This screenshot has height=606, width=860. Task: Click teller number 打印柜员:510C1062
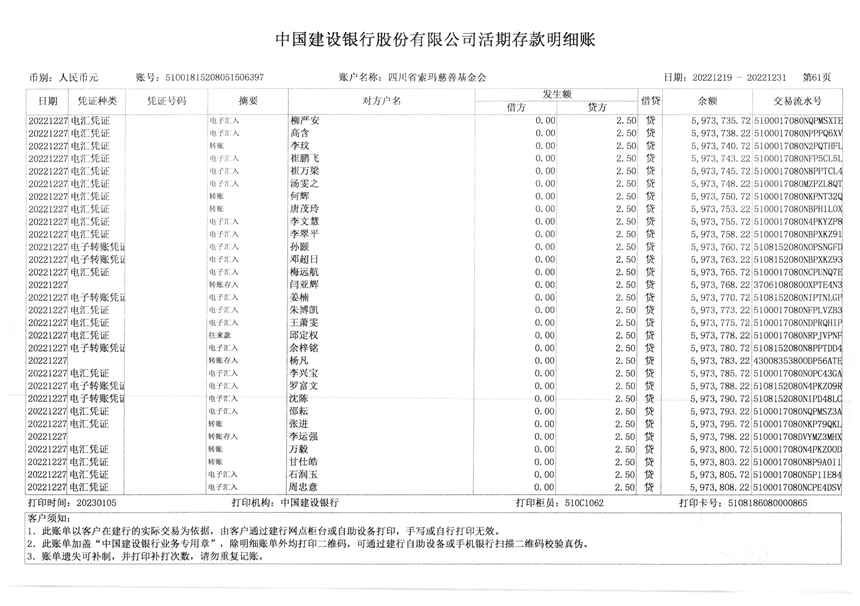[x=559, y=502]
